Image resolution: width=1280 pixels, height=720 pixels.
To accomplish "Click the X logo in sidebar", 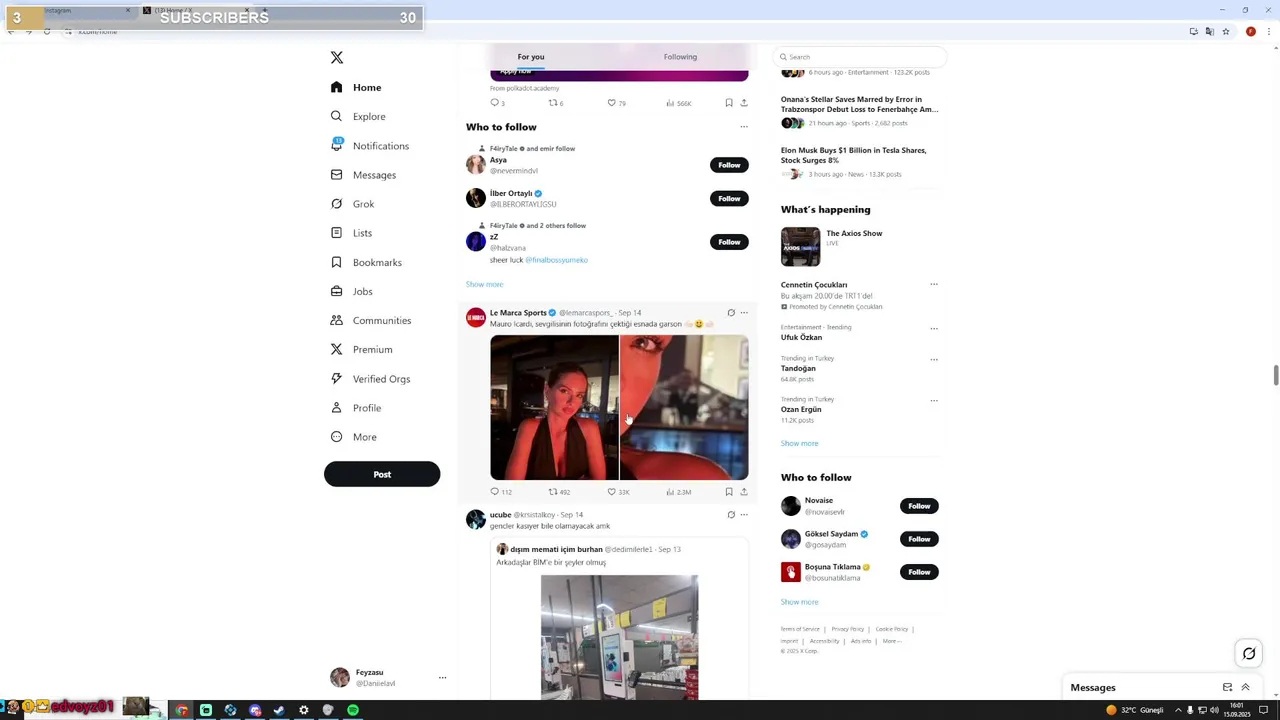I will point(337,58).
